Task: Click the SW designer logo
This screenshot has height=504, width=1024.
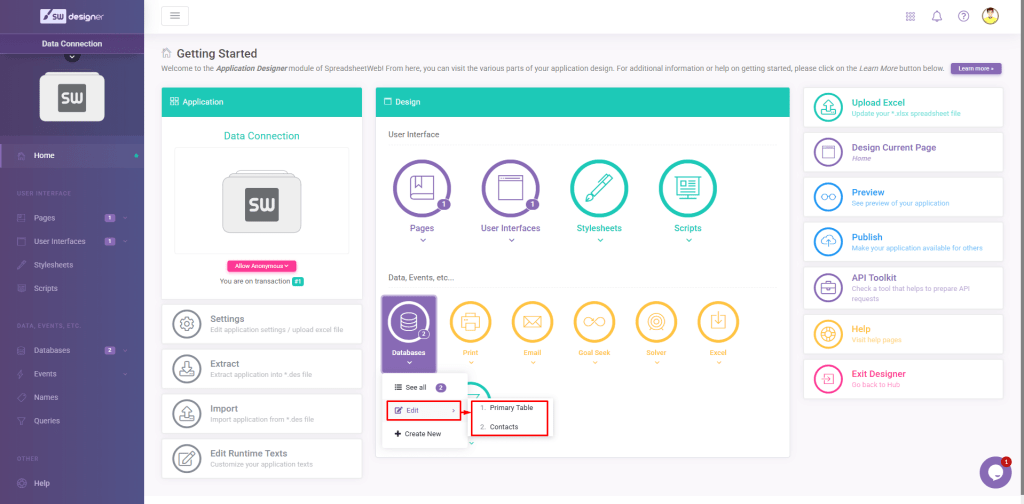Action: pyautogui.click(x=72, y=16)
